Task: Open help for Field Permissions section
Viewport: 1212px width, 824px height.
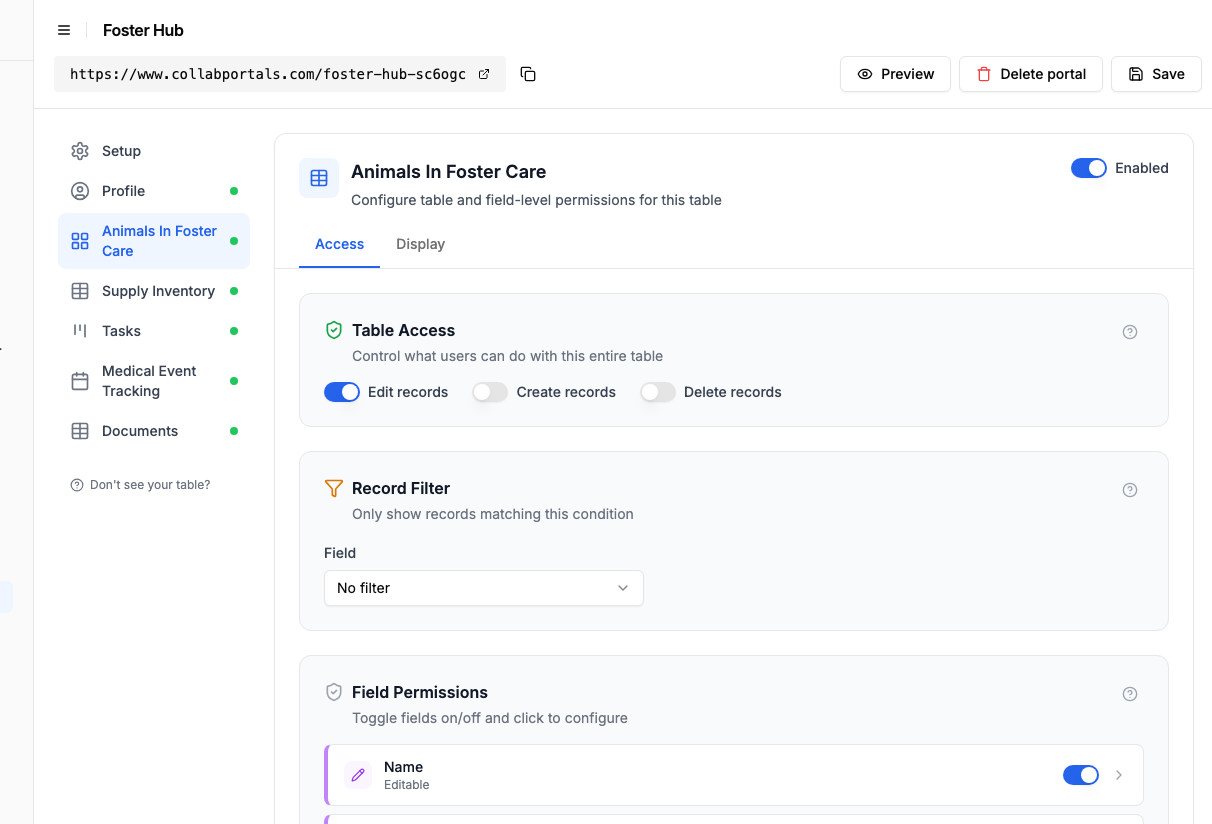Action: pos(1130,694)
